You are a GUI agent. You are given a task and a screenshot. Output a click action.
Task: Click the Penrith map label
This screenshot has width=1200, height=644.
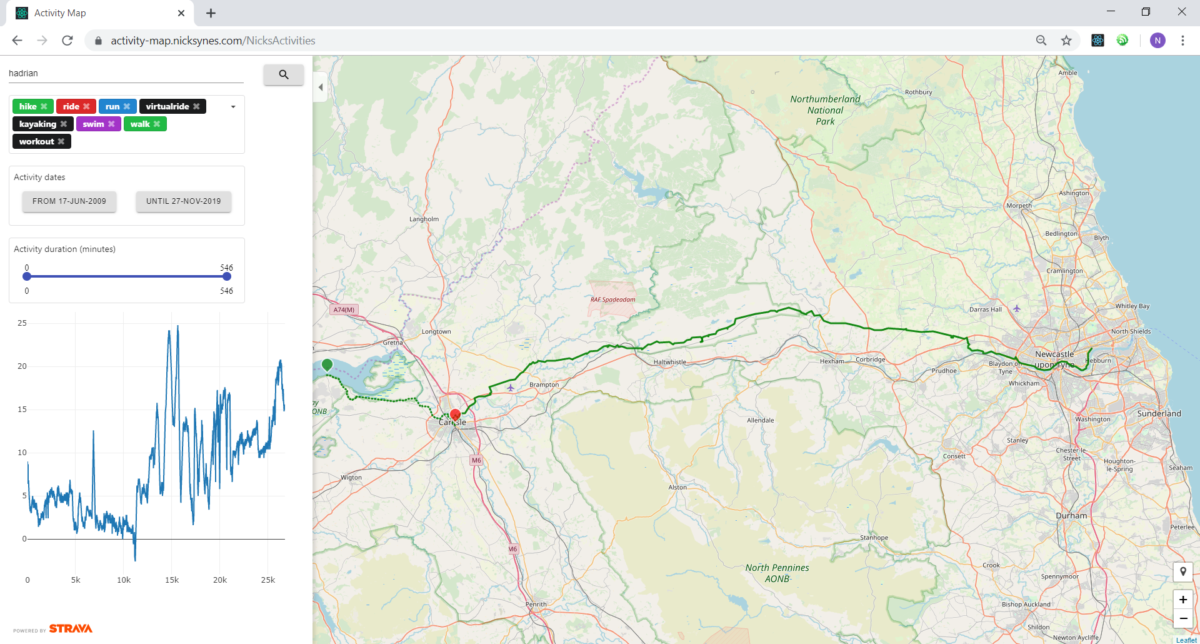(537, 605)
